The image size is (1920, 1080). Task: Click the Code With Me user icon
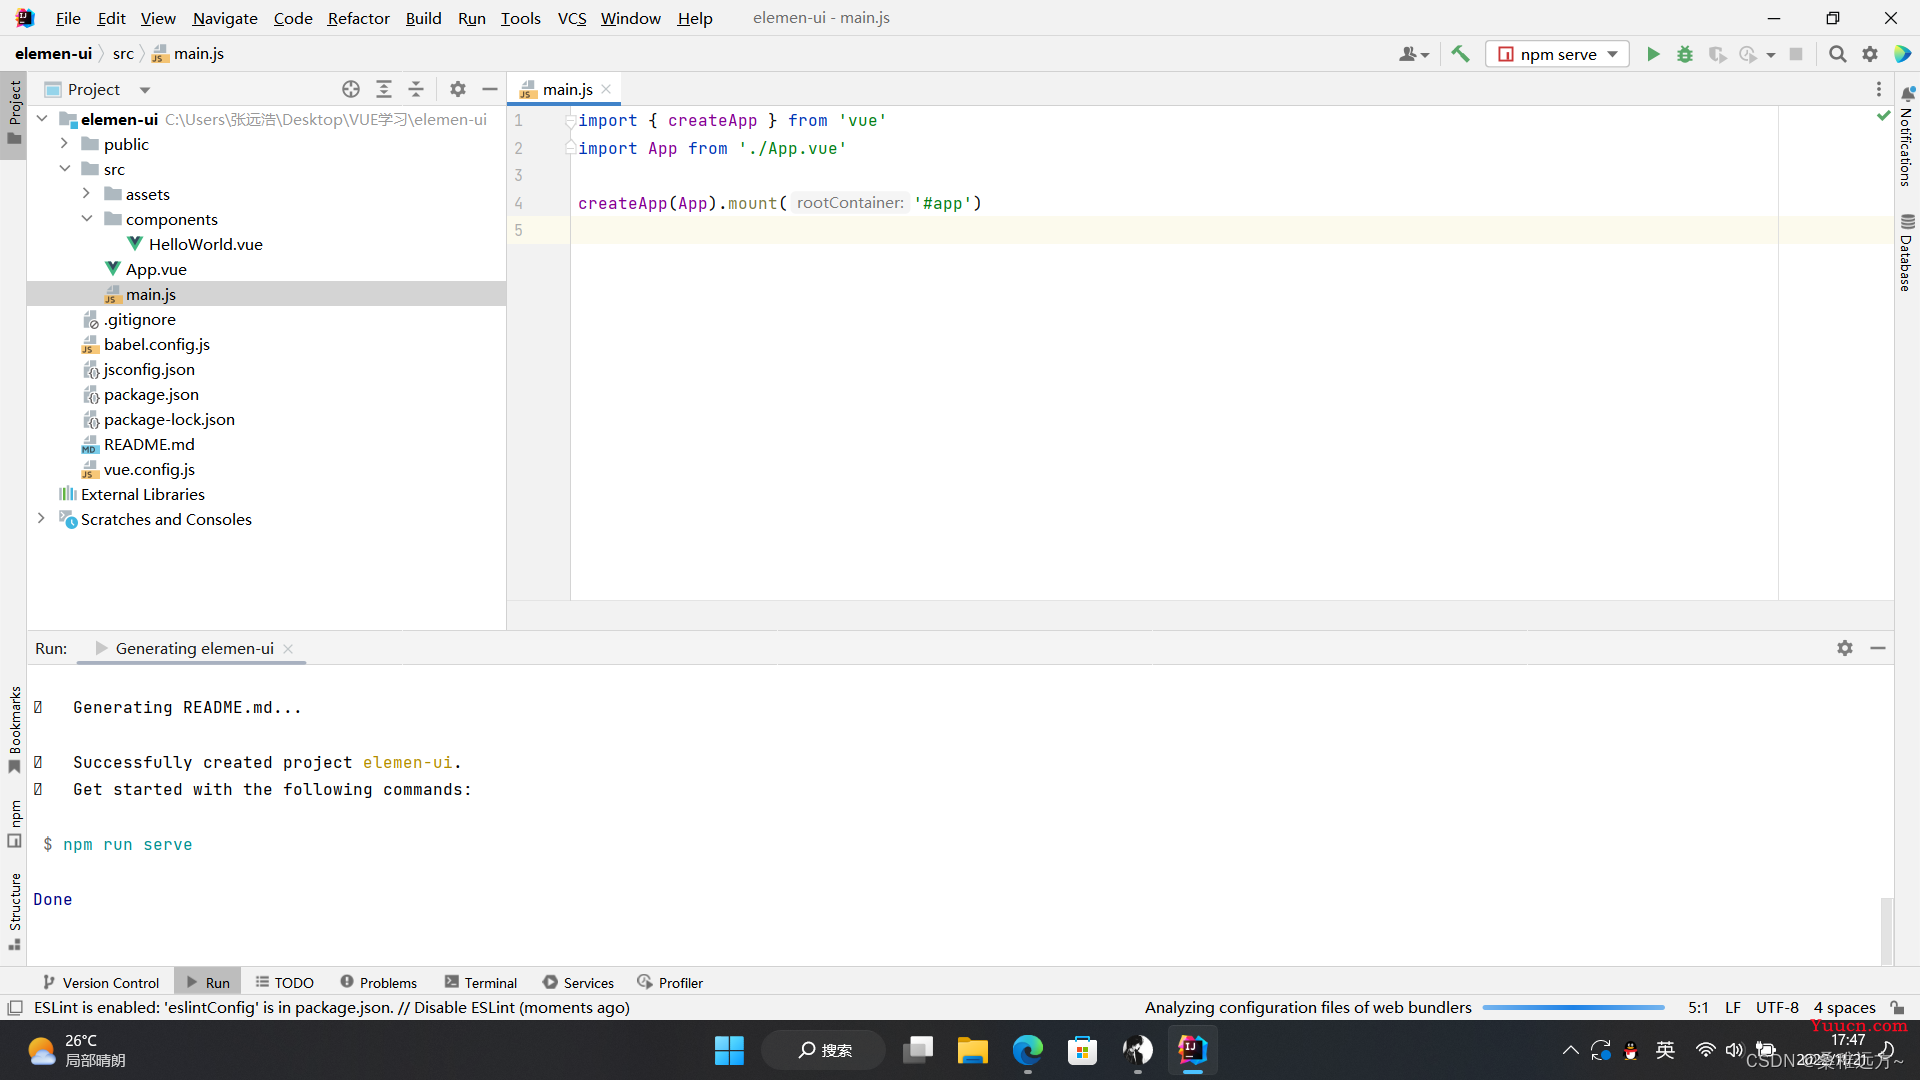click(1413, 54)
